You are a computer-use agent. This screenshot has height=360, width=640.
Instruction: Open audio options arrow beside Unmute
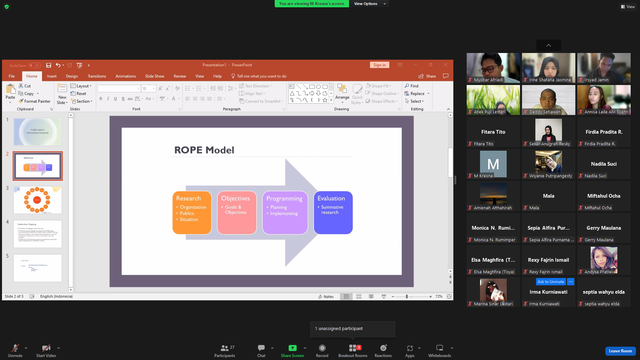click(26, 348)
